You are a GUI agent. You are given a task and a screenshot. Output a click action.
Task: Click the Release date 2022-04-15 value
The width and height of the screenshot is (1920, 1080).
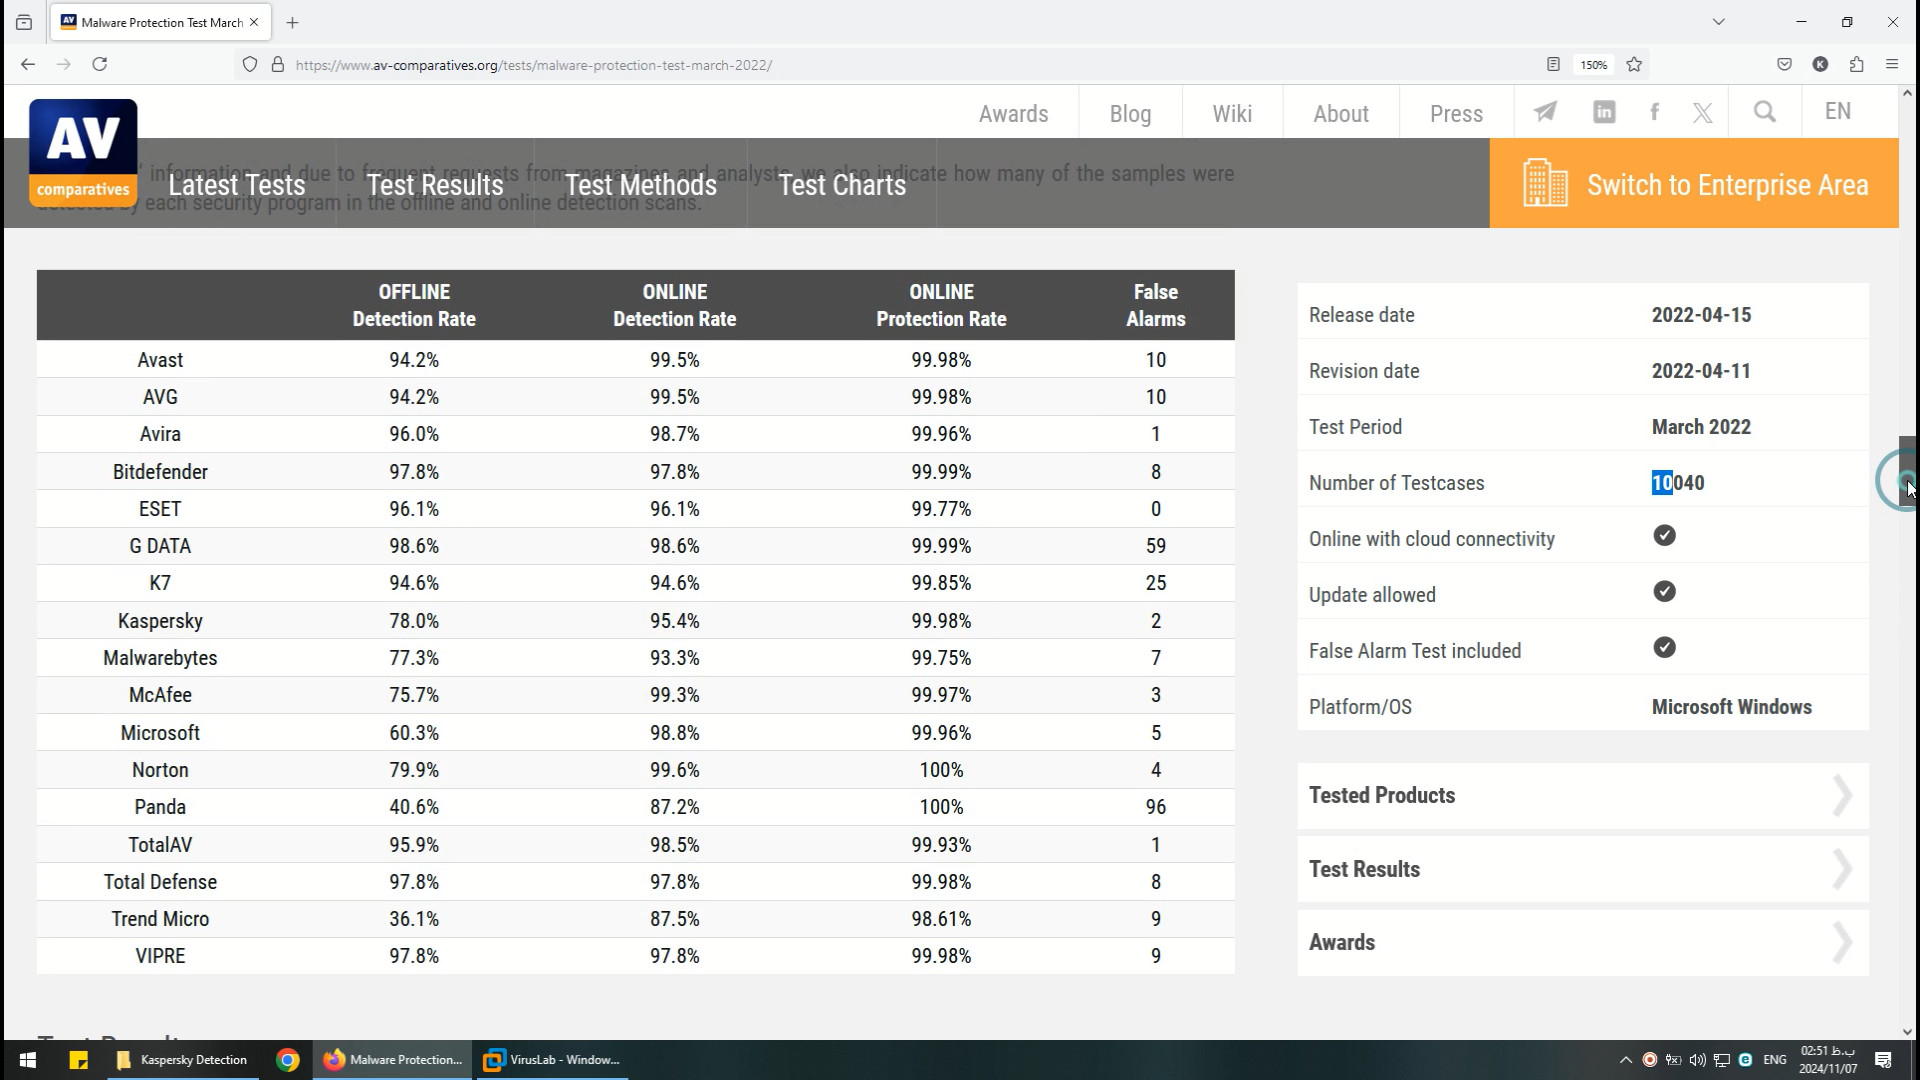point(1701,315)
